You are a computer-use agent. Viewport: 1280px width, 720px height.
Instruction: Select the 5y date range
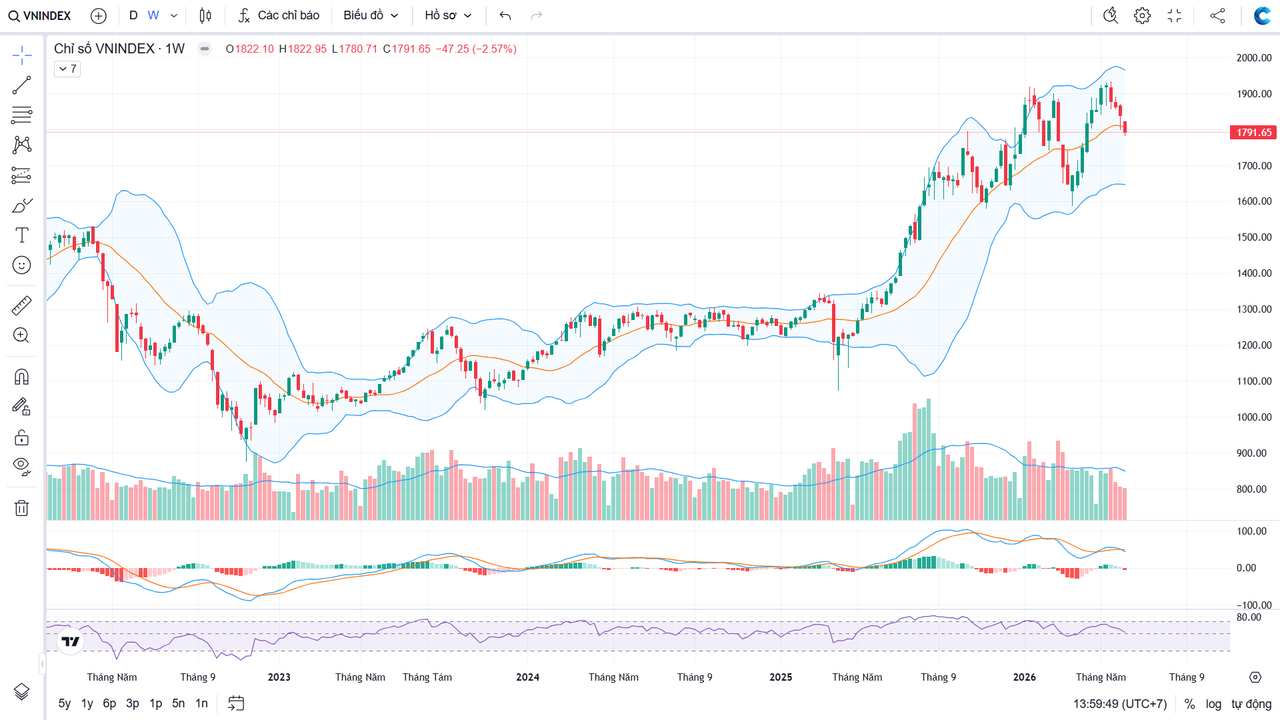coord(65,704)
